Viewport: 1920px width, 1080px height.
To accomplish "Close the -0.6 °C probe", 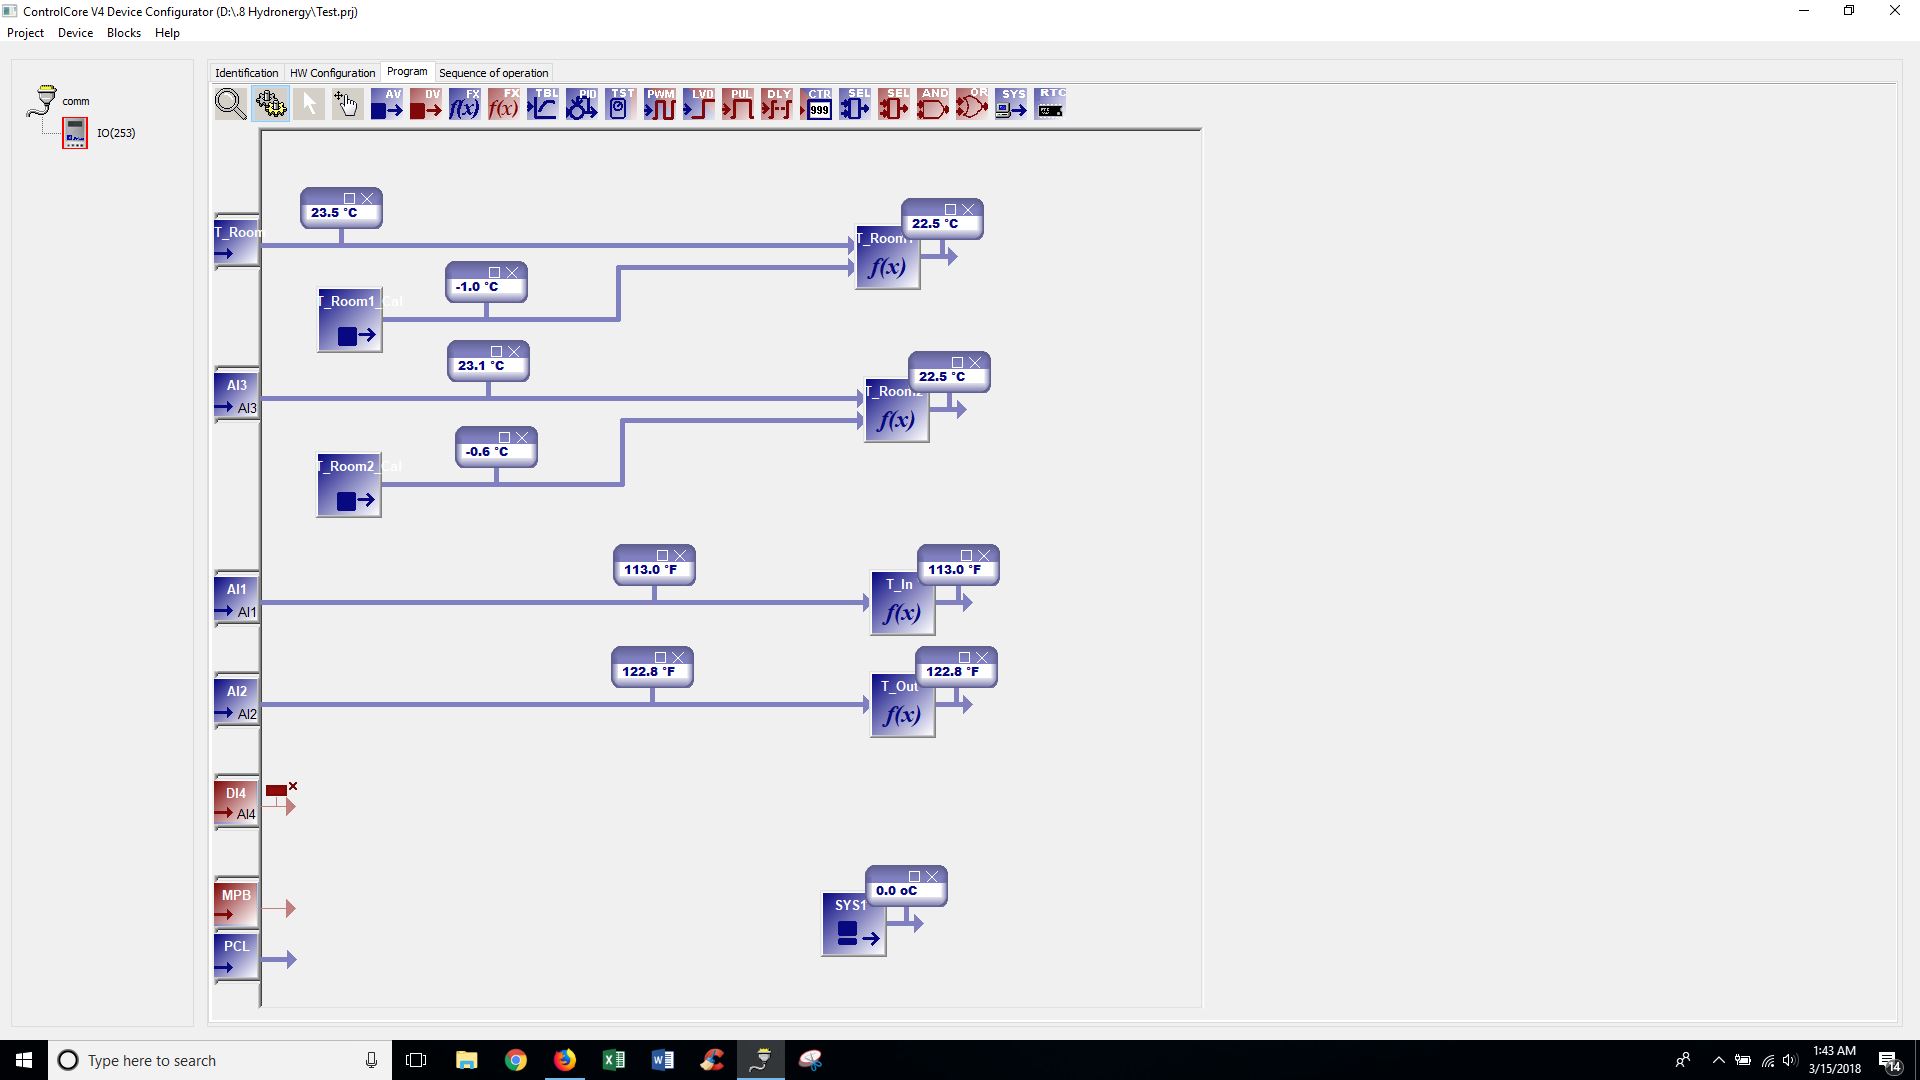I will [x=522, y=438].
